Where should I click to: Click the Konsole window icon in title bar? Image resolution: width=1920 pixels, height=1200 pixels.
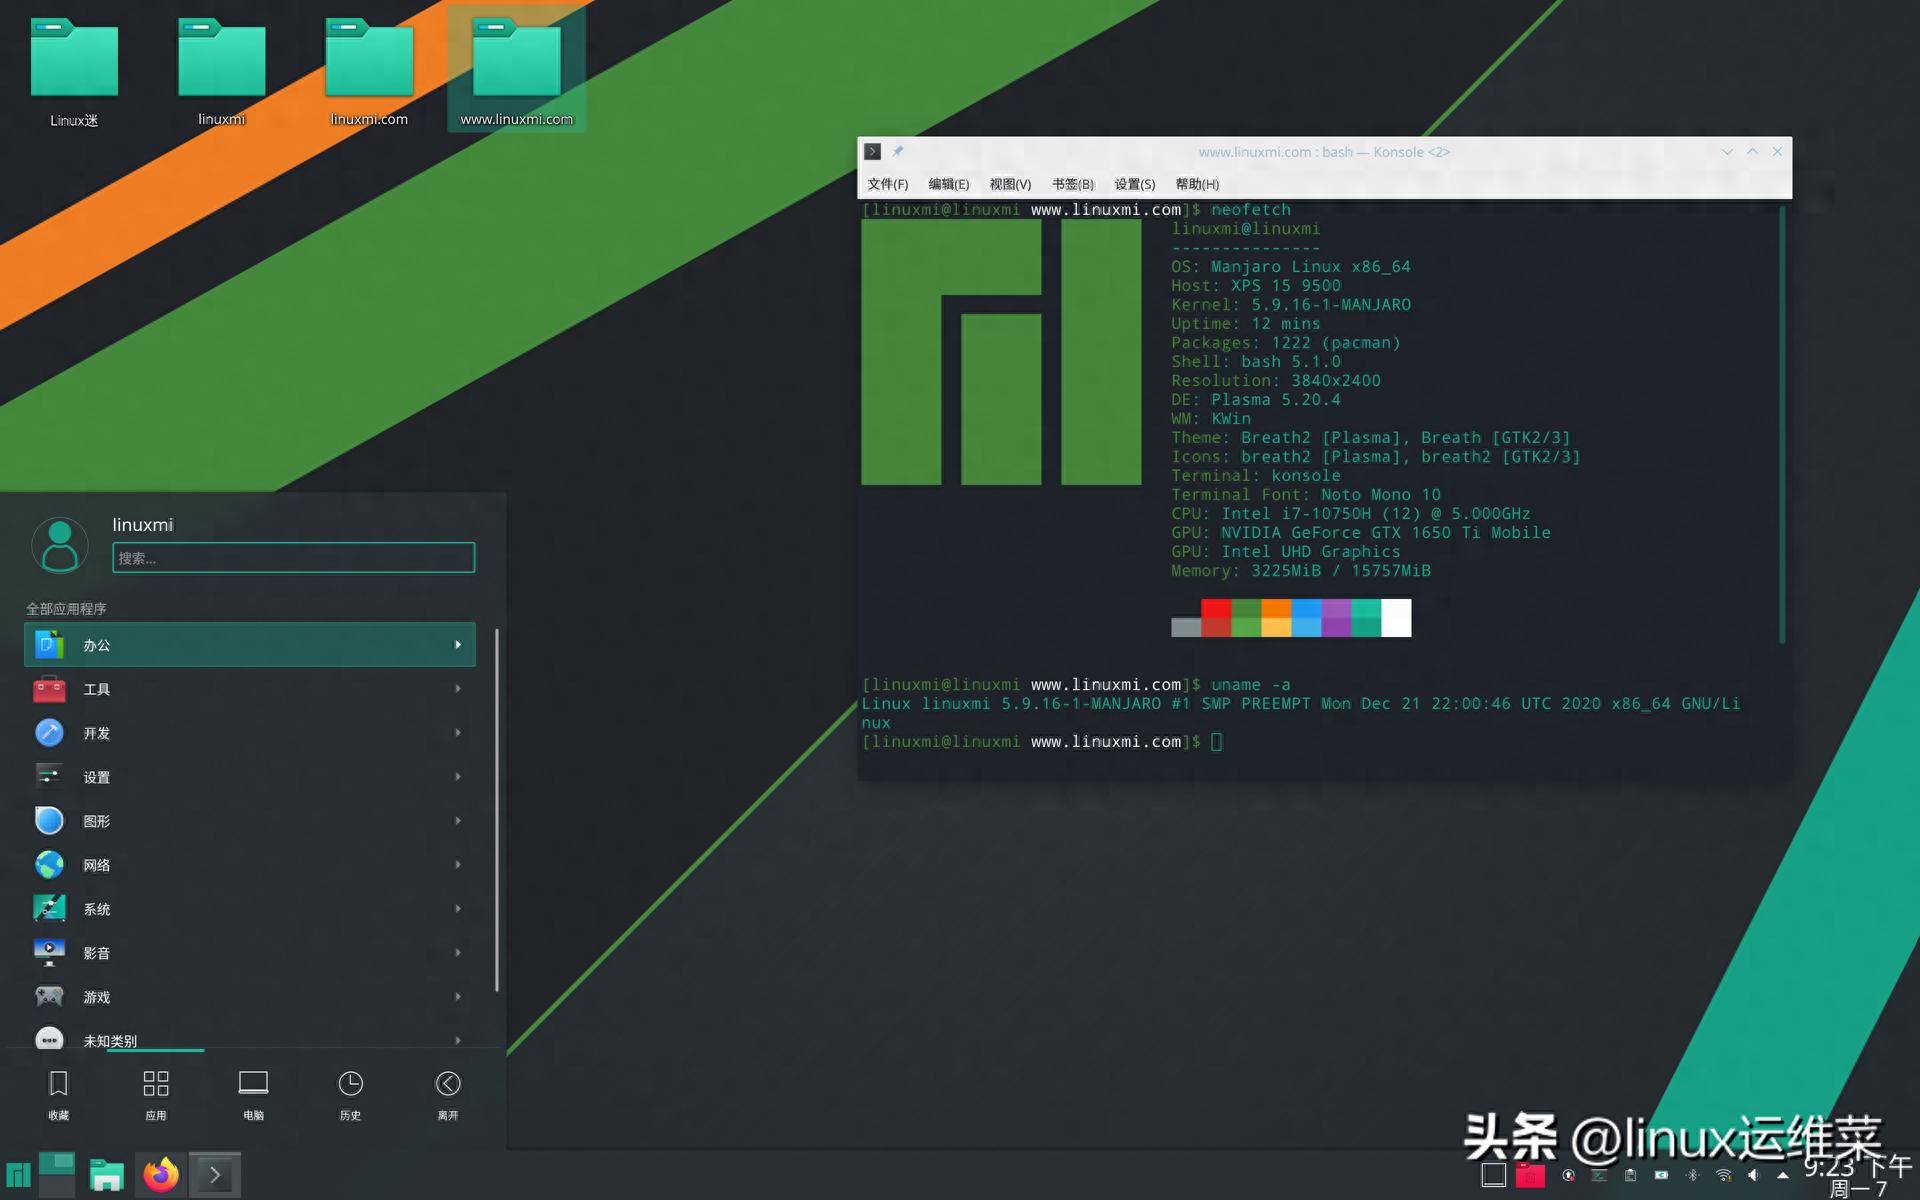click(872, 152)
